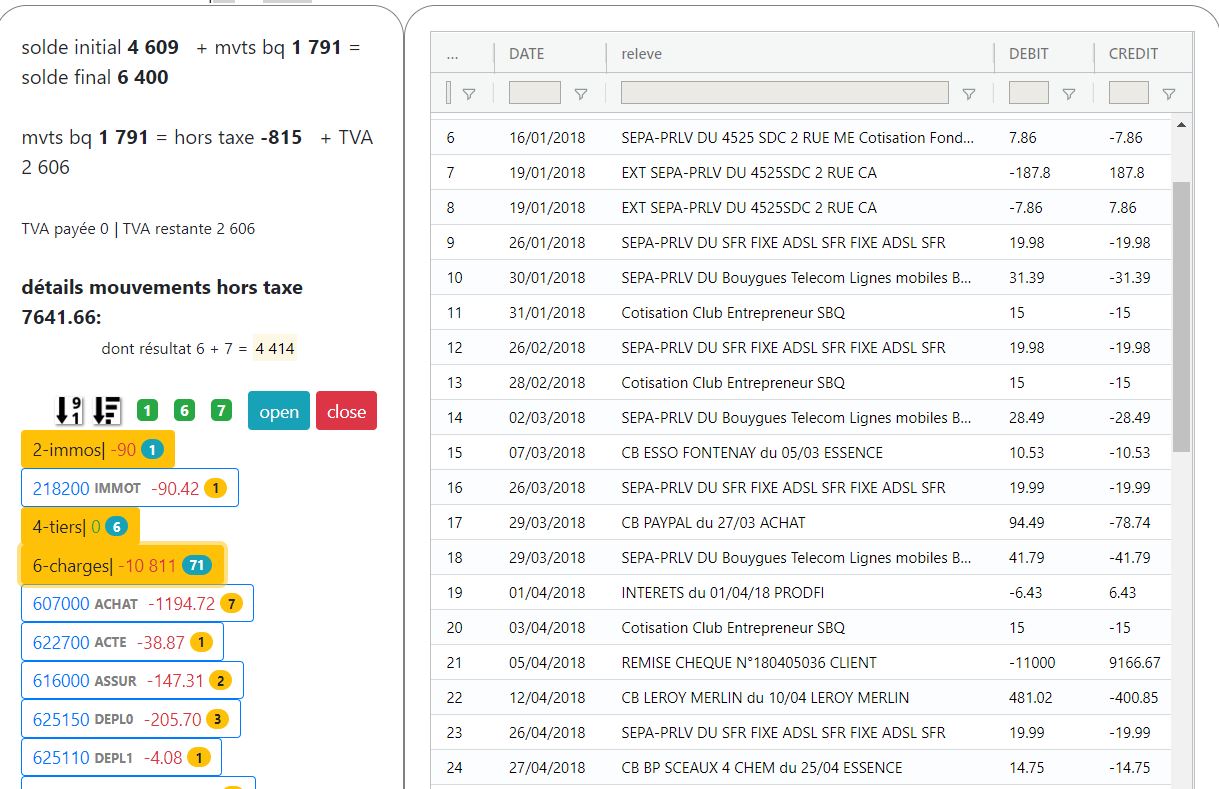Toggle green class 1 badge

pyautogui.click(x=147, y=410)
